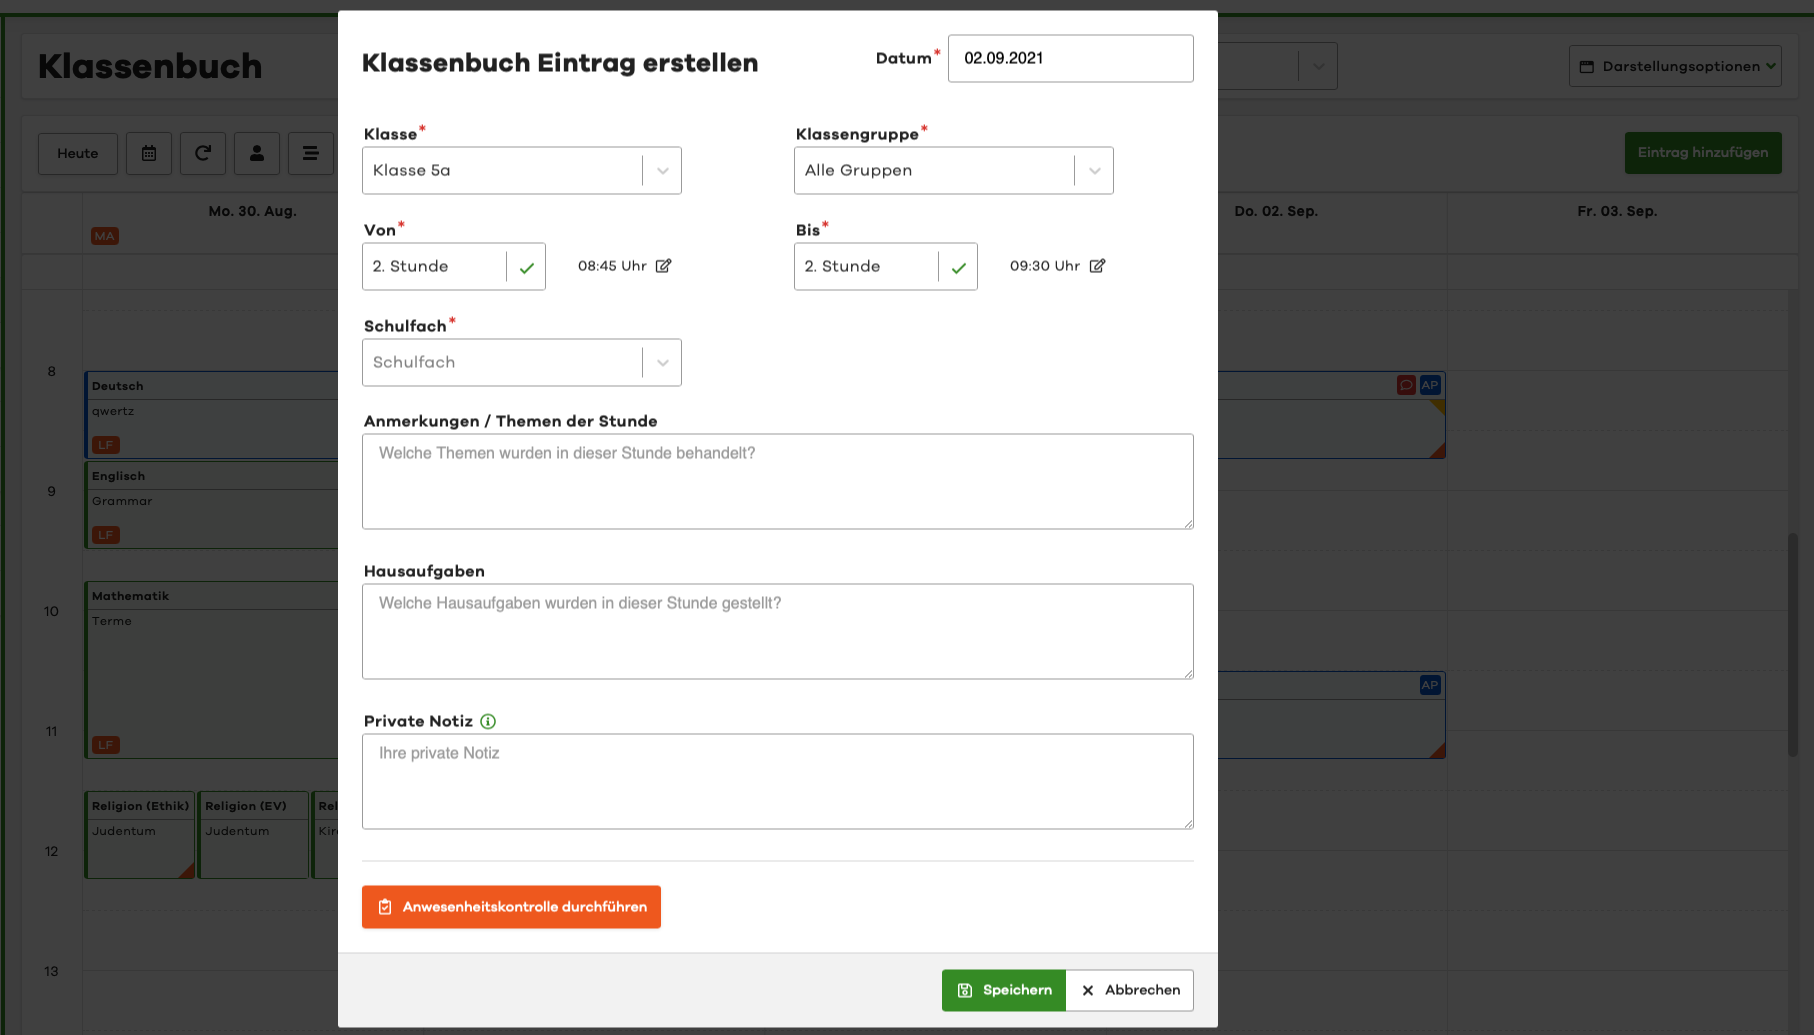The height and width of the screenshot is (1035, 1814).
Task: Click the list view icon in toolbar
Action: tap(311, 153)
